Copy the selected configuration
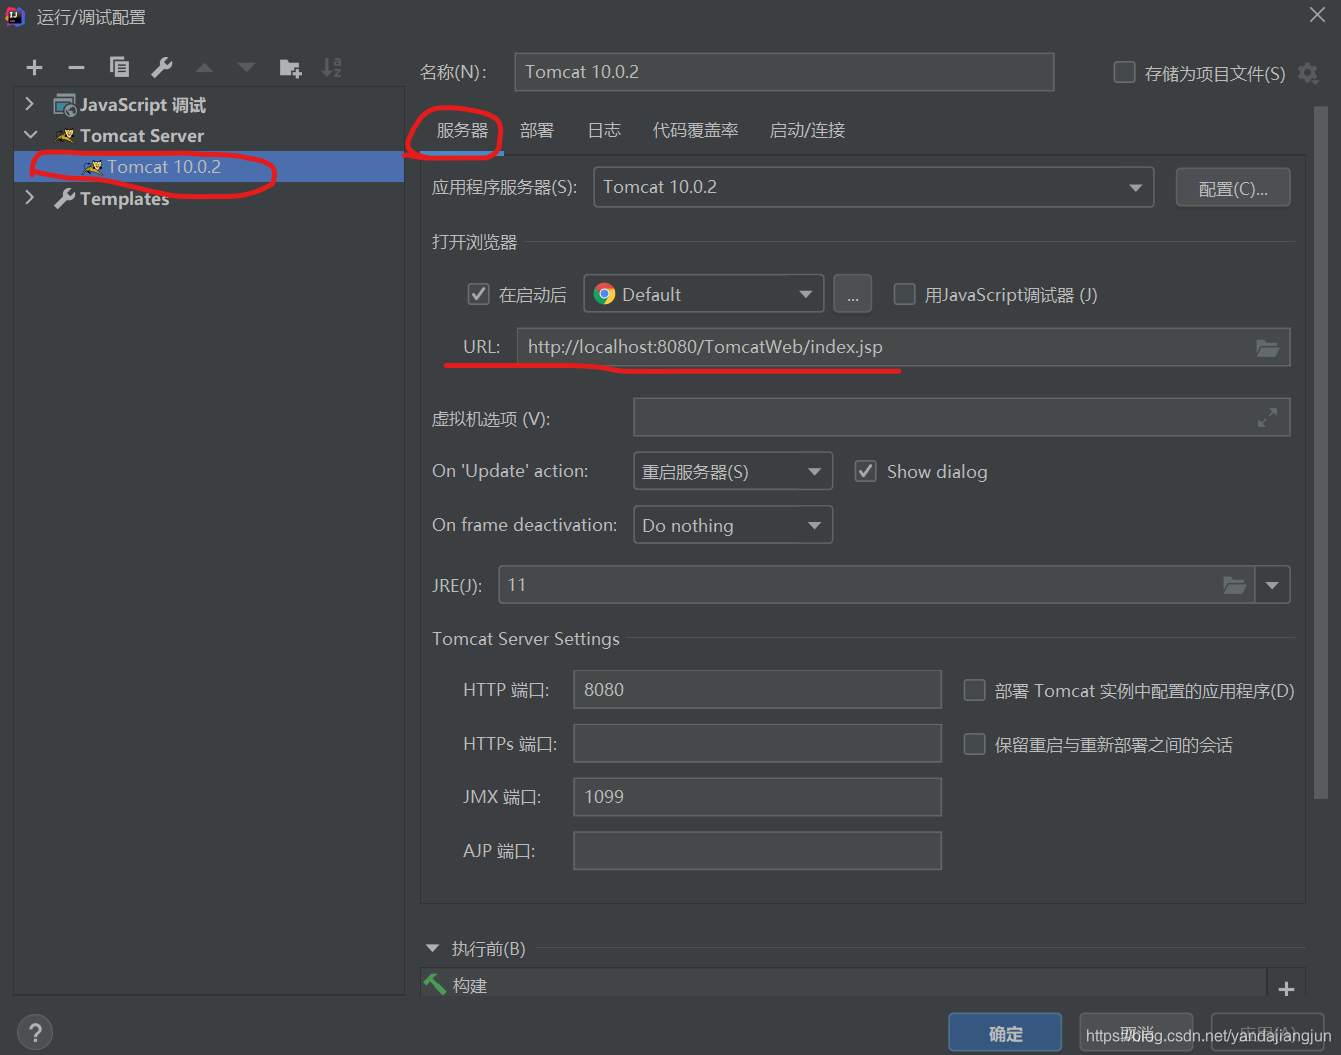The height and width of the screenshot is (1055, 1341). tap(119, 67)
